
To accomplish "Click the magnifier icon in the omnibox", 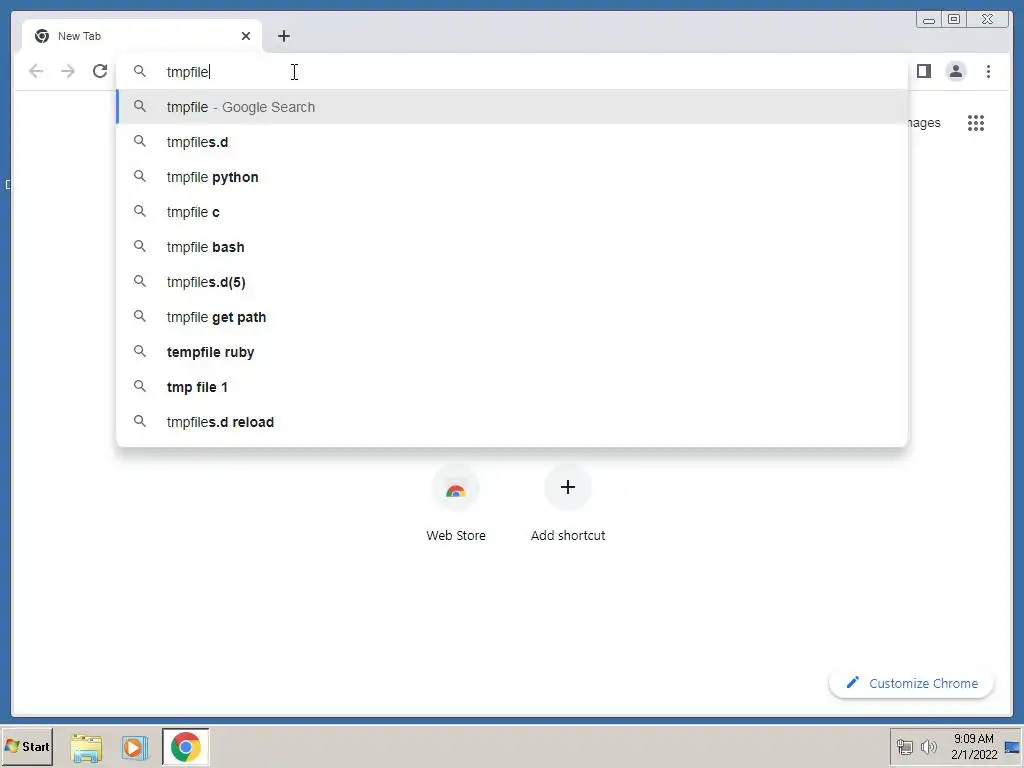I will [140, 71].
